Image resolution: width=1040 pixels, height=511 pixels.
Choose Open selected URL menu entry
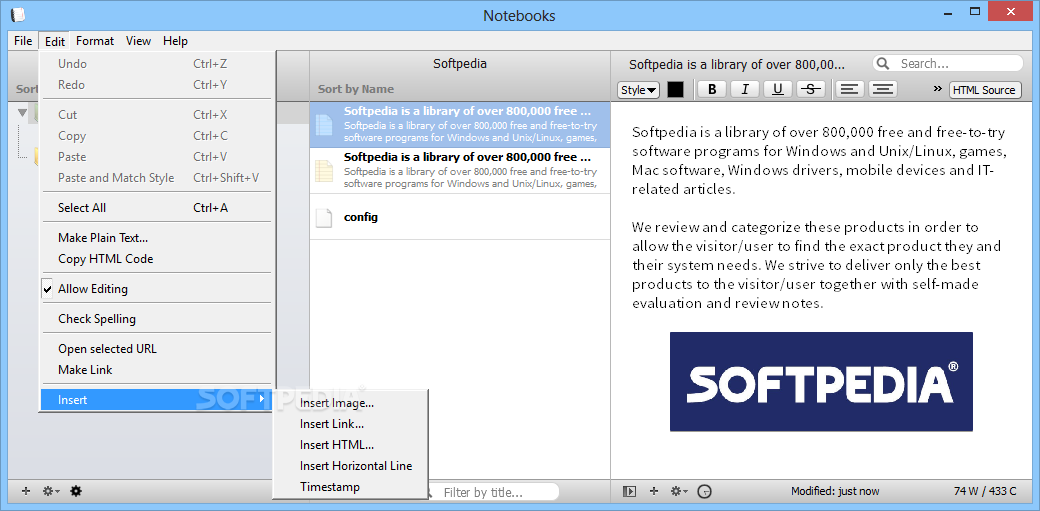[x=158, y=348]
